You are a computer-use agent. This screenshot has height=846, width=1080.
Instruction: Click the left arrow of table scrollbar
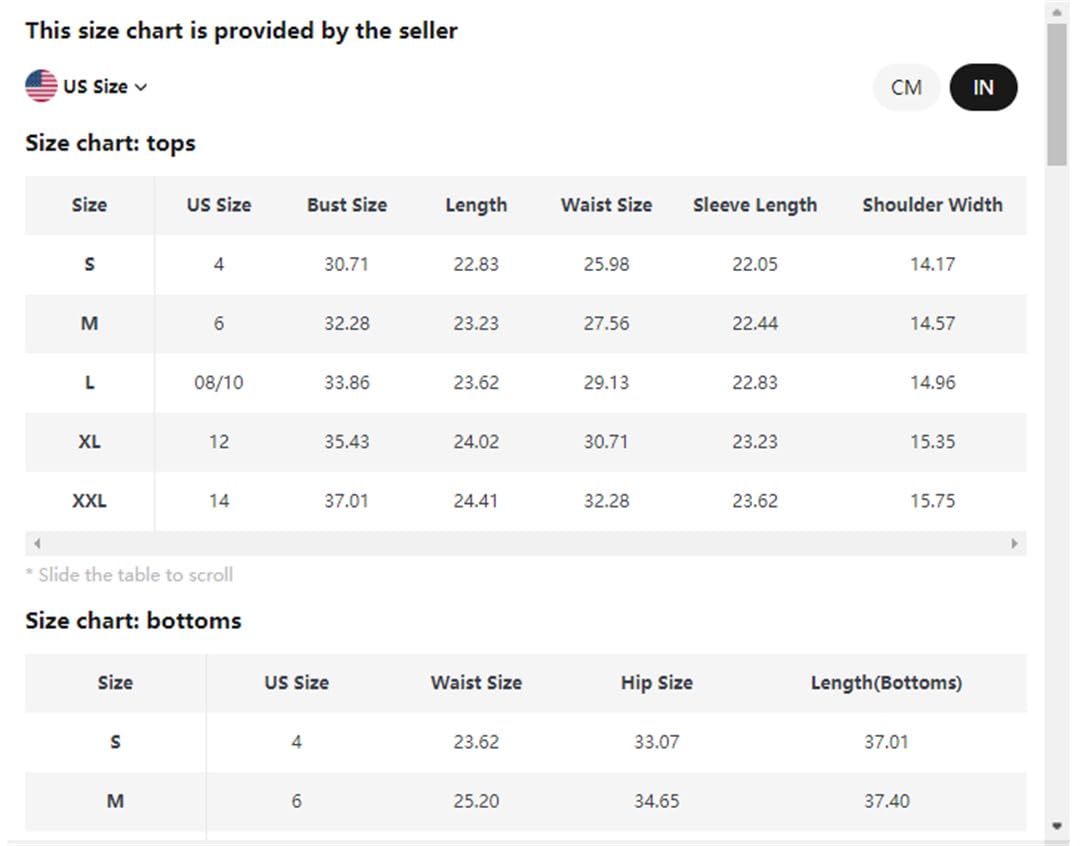37,544
